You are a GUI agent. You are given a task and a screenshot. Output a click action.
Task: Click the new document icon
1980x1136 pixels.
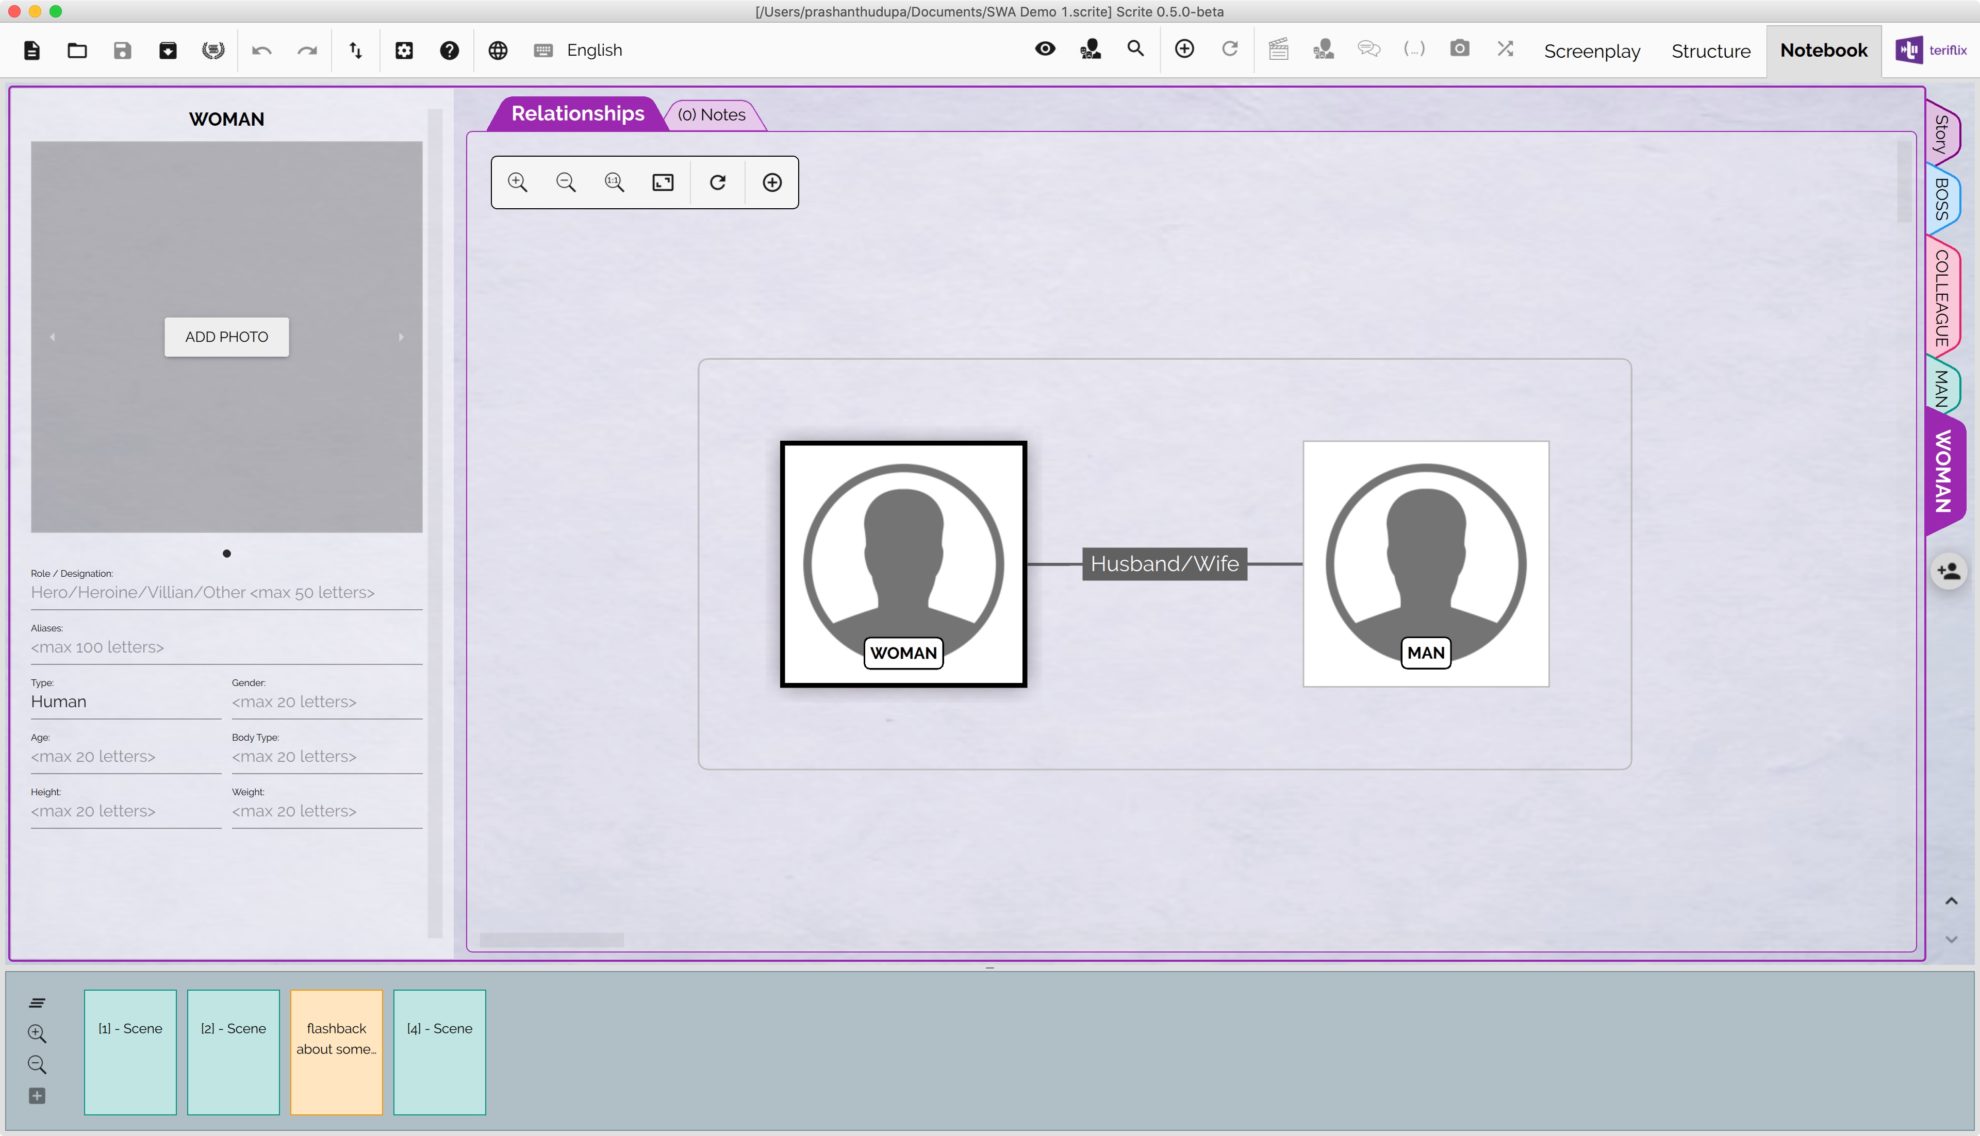[32, 50]
